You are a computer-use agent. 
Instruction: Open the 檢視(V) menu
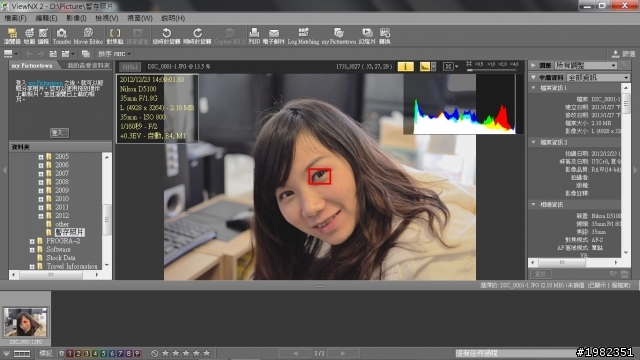click(107, 18)
